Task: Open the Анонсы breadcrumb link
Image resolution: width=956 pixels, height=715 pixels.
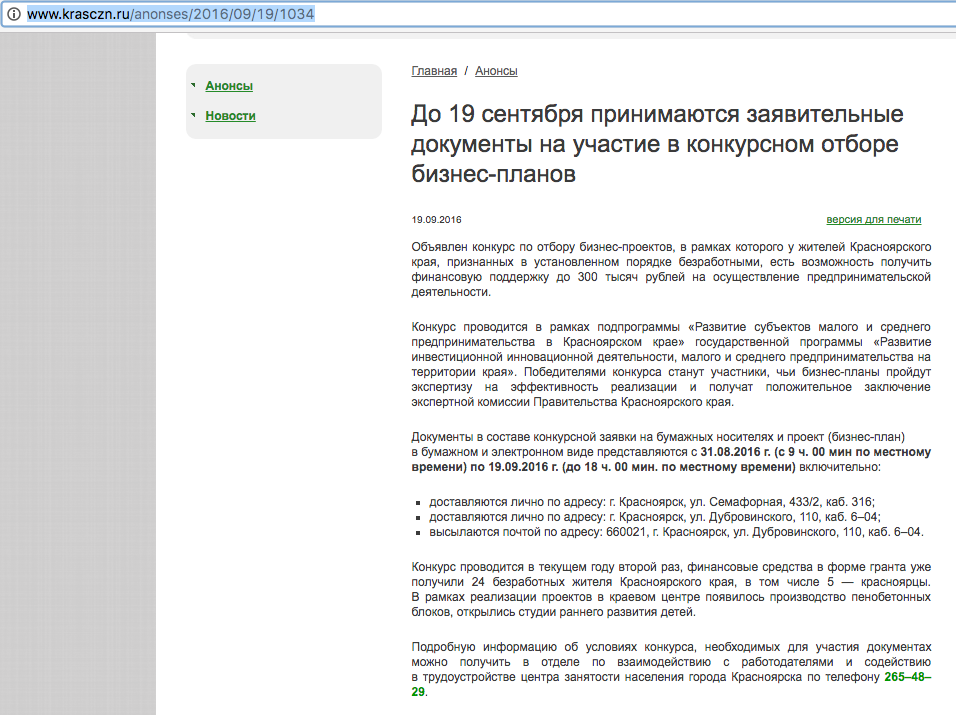Action: [496, 71]
